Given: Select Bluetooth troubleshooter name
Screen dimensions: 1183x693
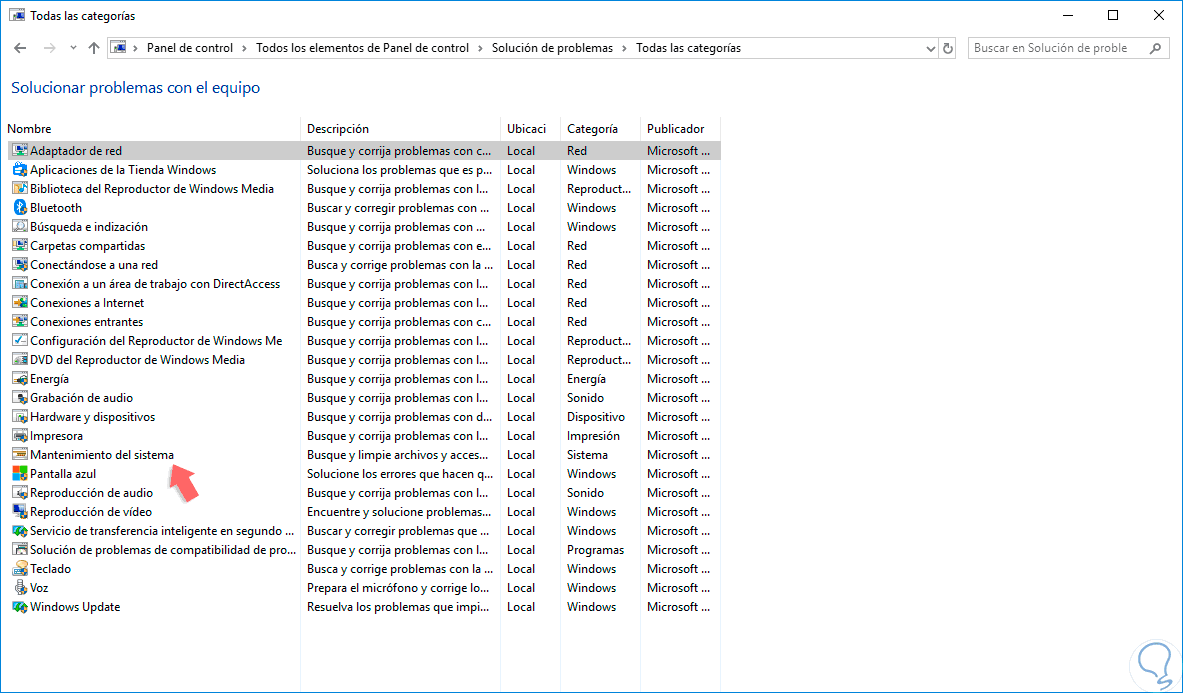Looking at the screenshot, I should pyautogui.click(x=56, y=207).
